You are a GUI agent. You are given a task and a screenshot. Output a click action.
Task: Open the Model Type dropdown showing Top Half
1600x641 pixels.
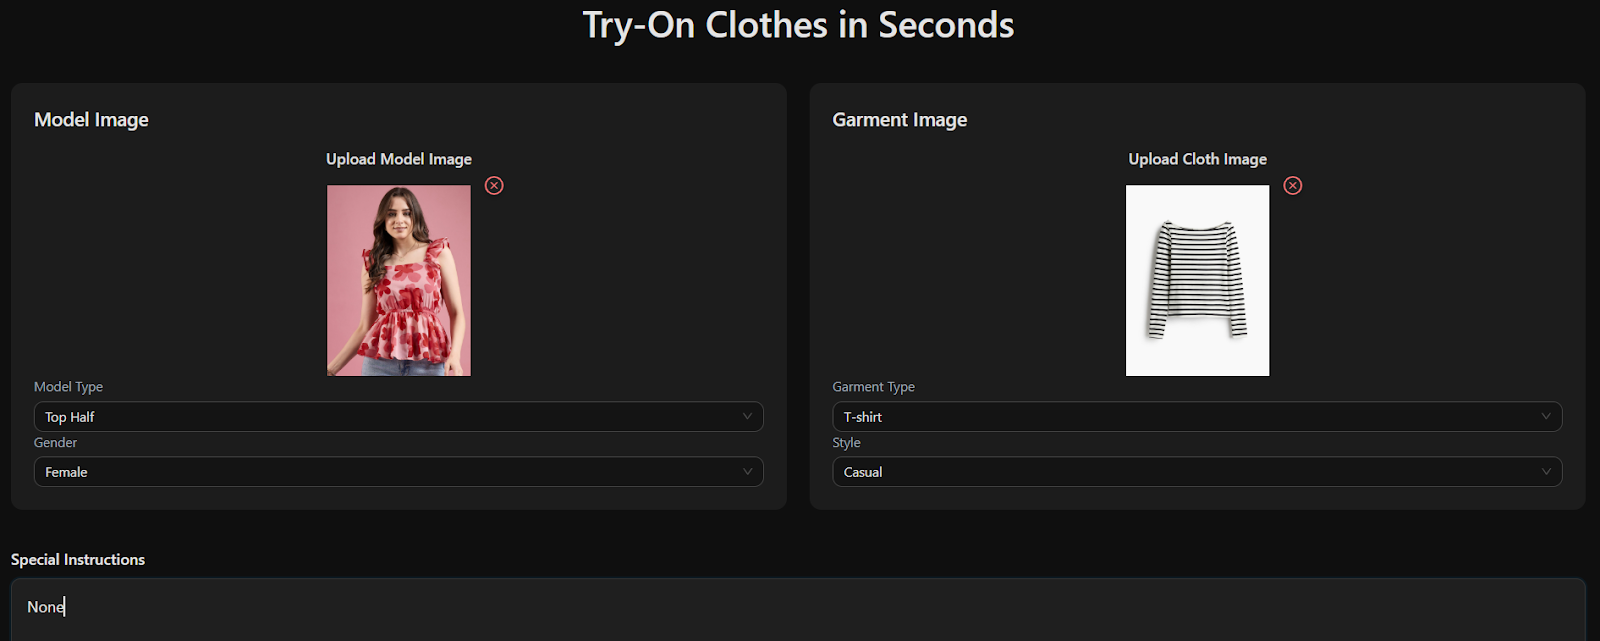point(398,417)
